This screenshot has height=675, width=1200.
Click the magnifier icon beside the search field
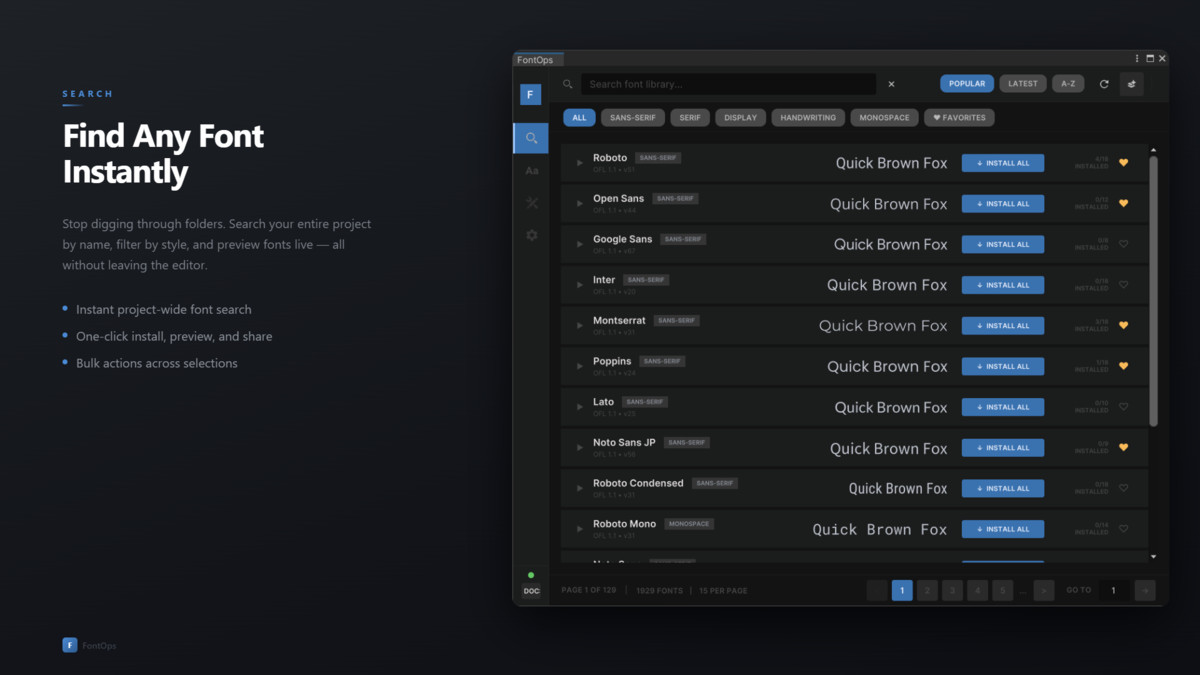click(568, 84)
